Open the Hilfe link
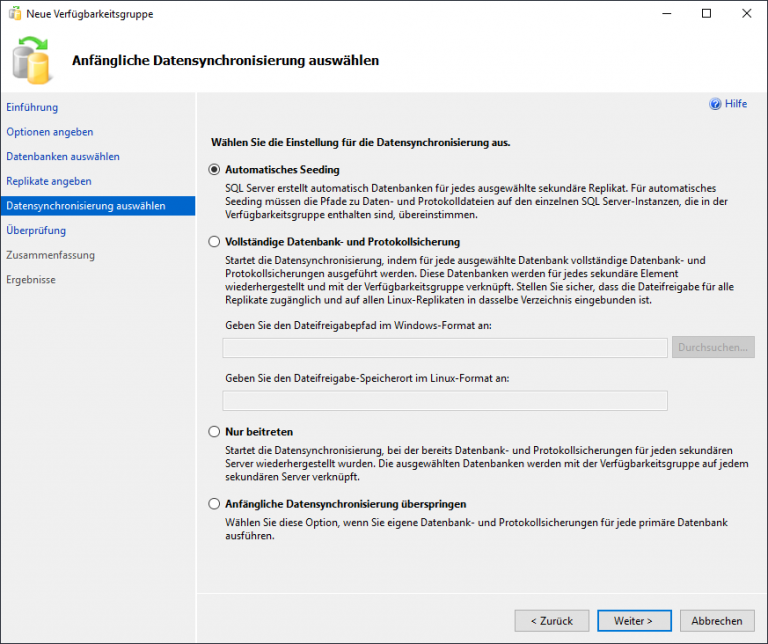The height and width of the screenshot is (644, 768). pos(736,104)
